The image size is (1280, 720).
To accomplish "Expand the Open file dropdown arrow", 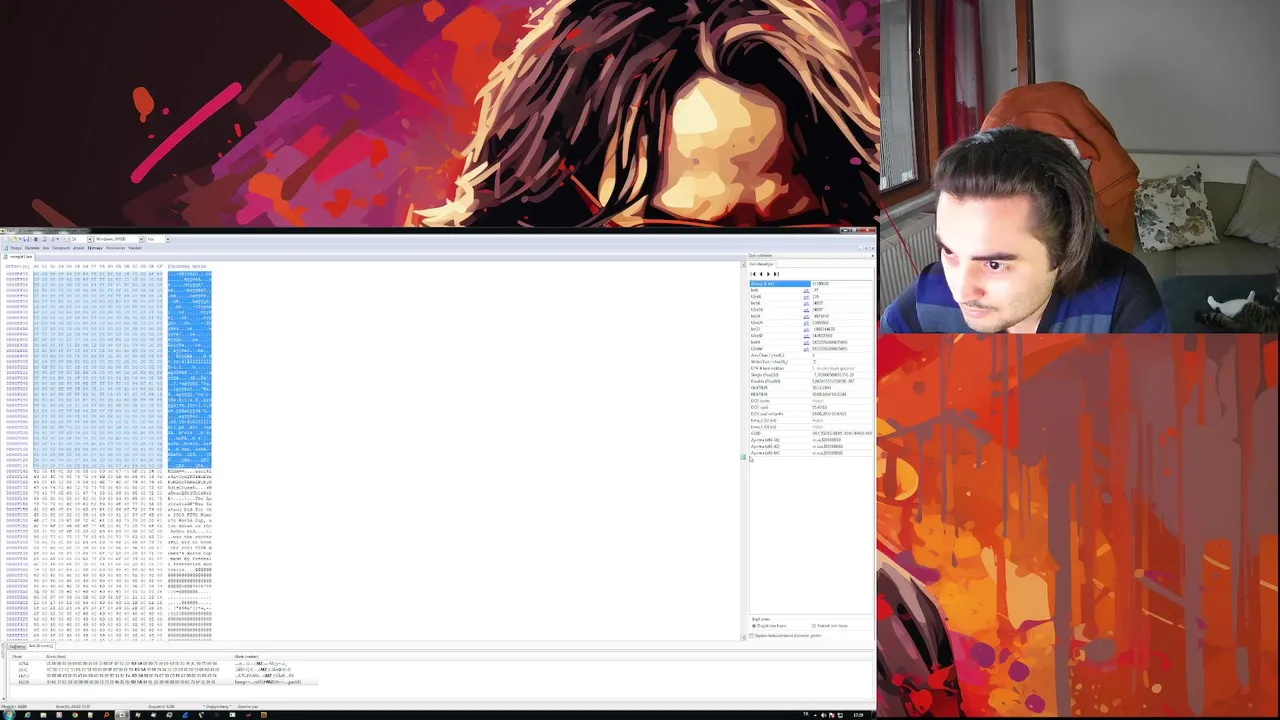I will click(x=20, y=239).
